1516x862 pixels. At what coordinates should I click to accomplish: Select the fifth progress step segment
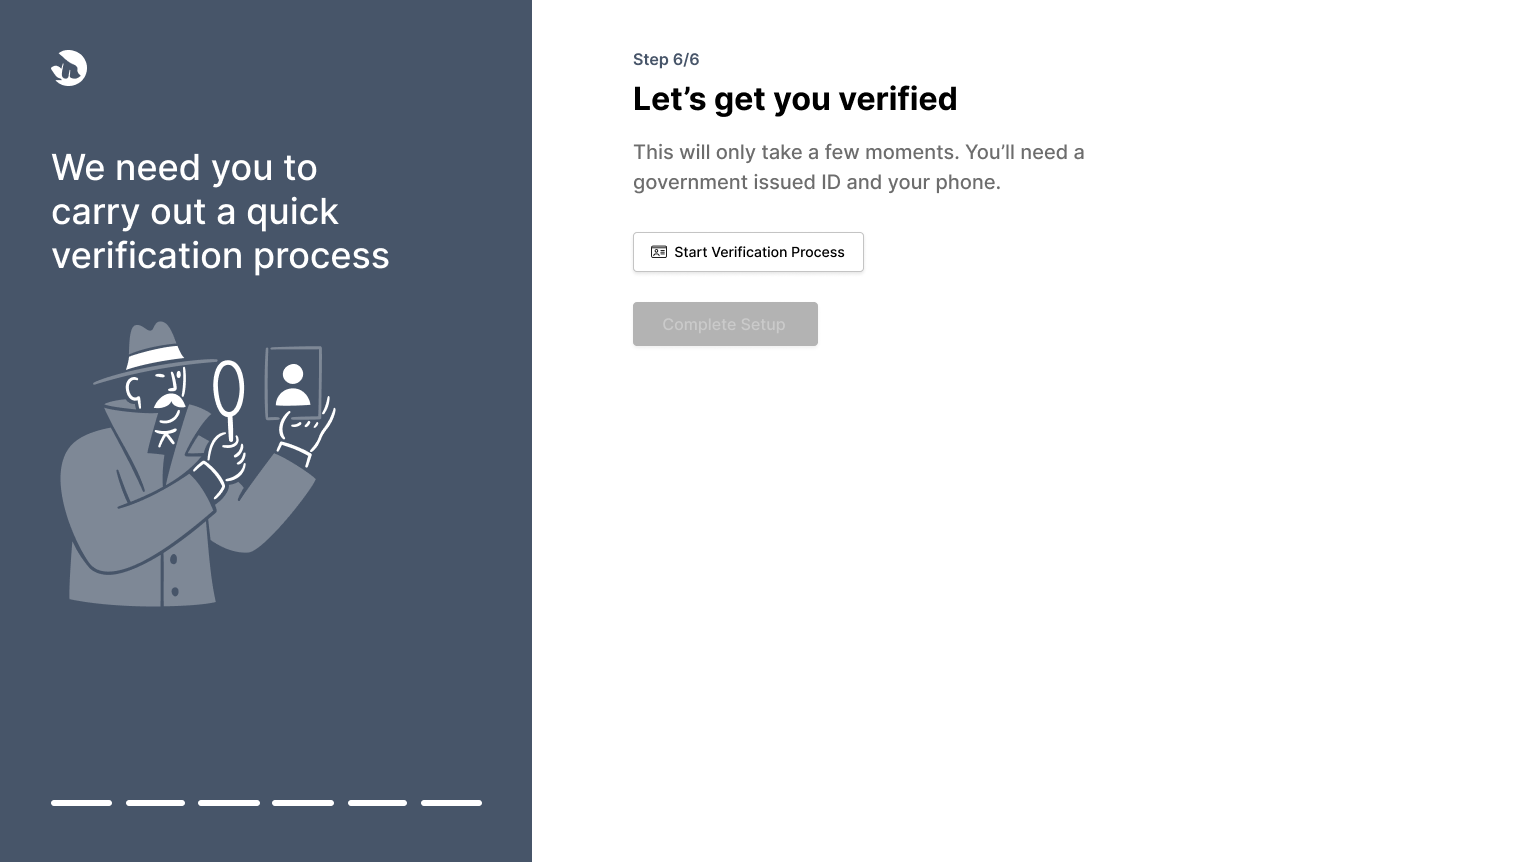click(377, 802)
